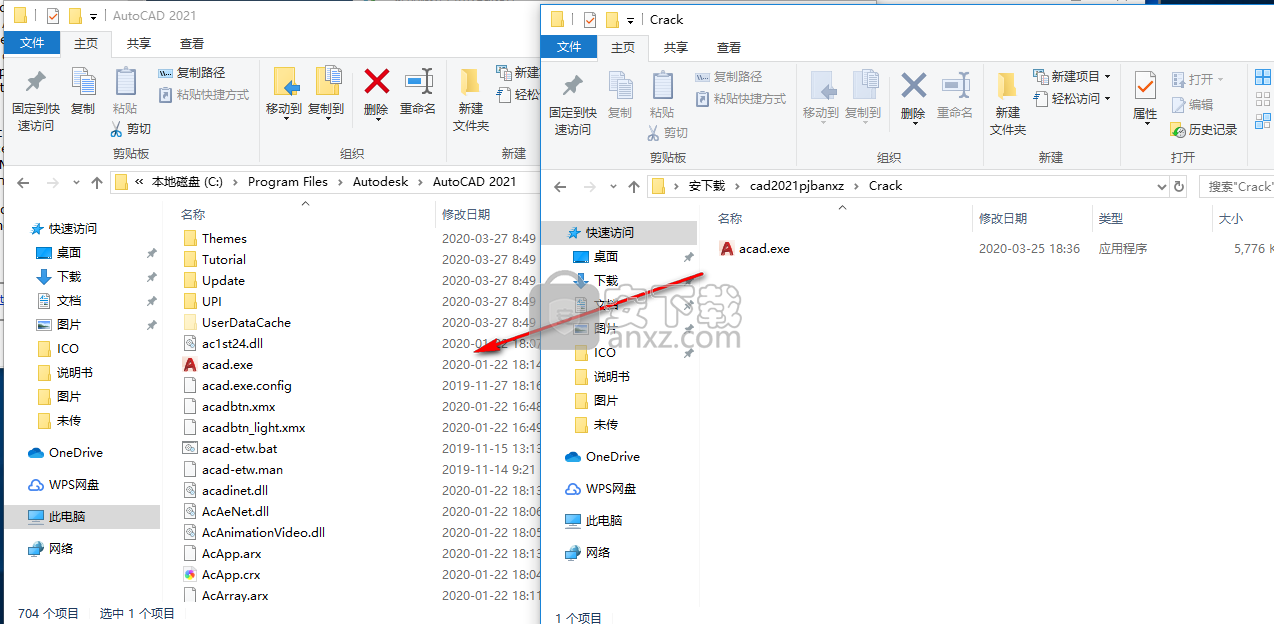The height and width of the screenshot is (624, 1274).
Task: Select acad-etw.bat in AutoCAD 2021 folder
Action: pos(230,449)
